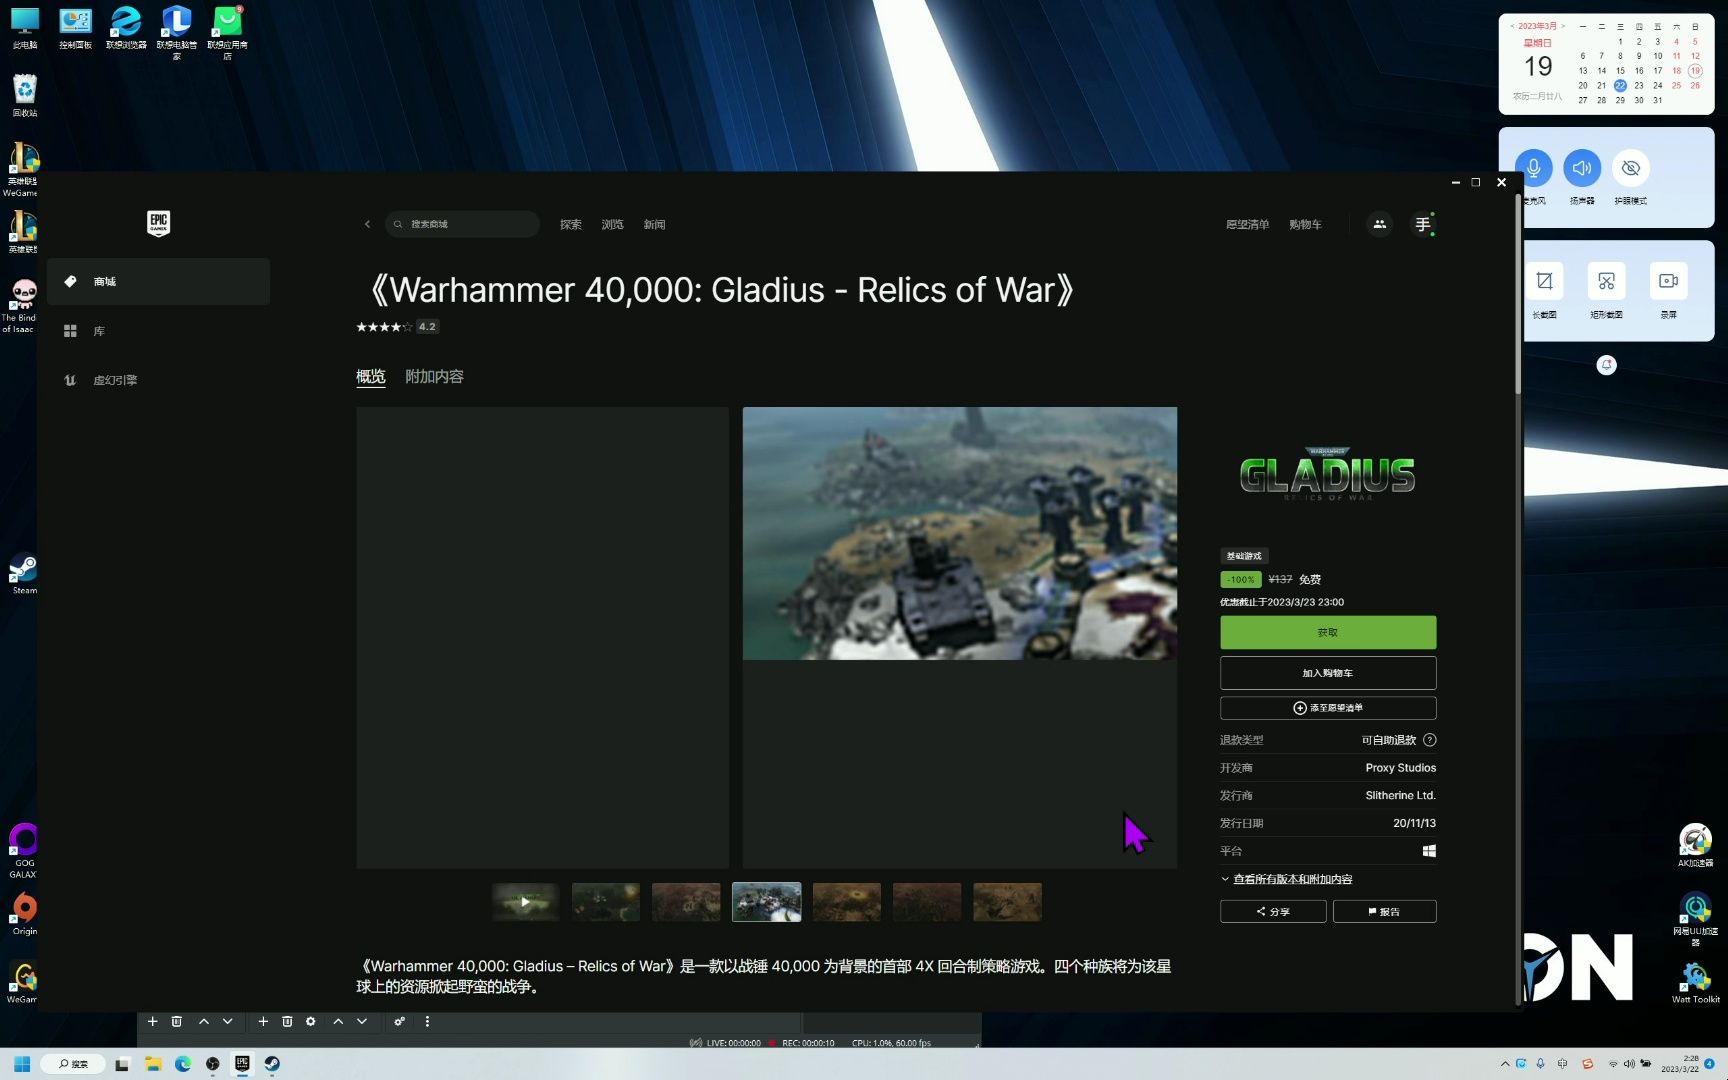
Task: Open the Origin desktop shortcut
Action: pos(24,914)
